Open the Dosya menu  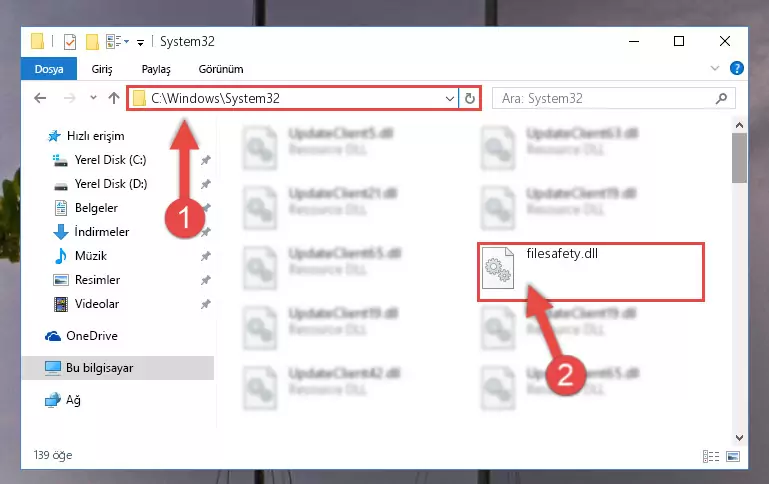49,69
